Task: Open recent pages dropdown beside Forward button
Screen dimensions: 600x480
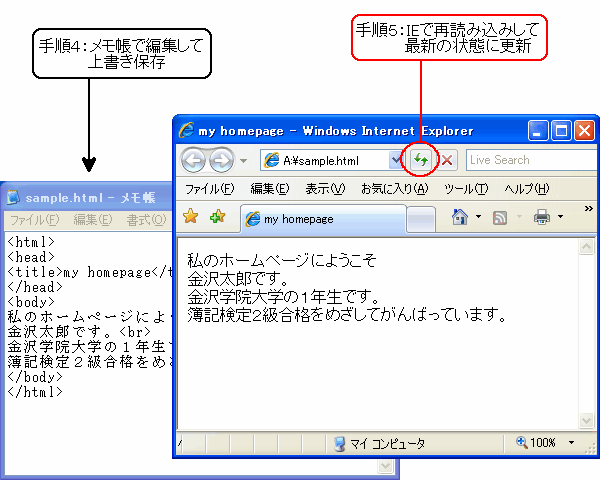Action: point(243,161)
